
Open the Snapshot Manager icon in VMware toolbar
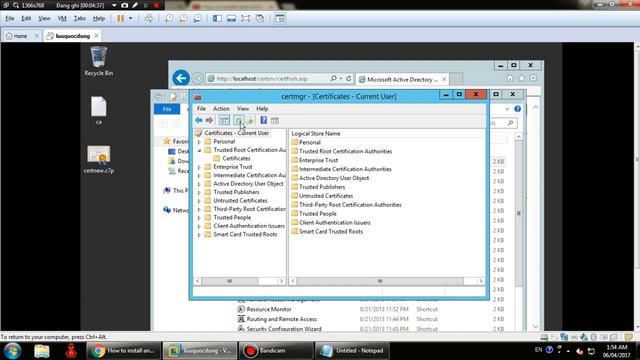[x=198, y=18]
